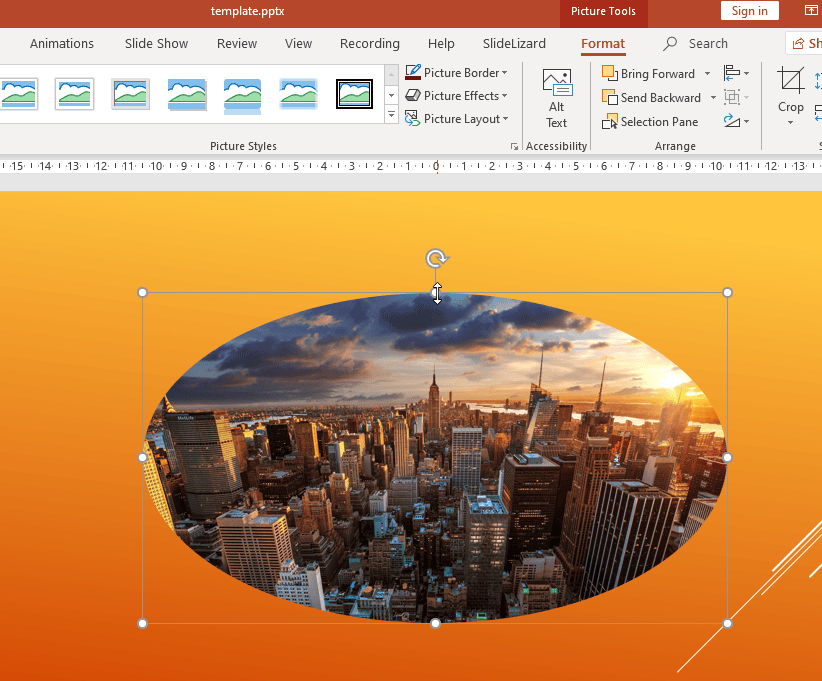822x681 pixels.
Task: Click the bottom-left corner resize handle
Action: [x=143, y=623]
